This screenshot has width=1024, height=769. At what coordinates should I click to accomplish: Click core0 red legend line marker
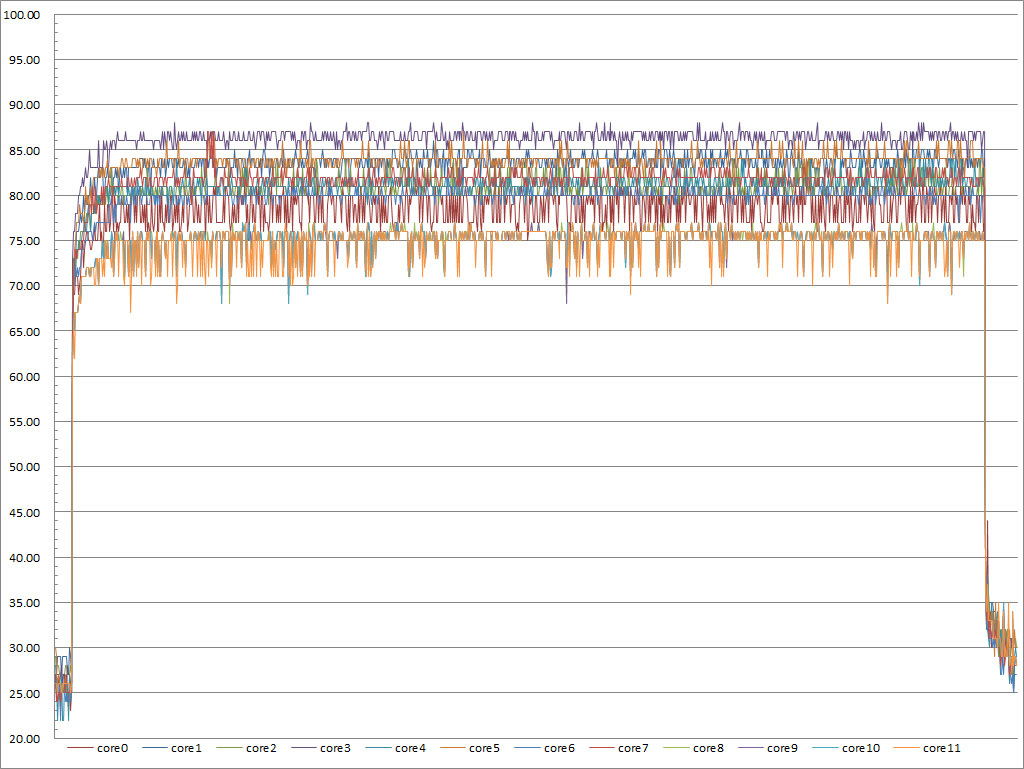(x=80, y=748)
